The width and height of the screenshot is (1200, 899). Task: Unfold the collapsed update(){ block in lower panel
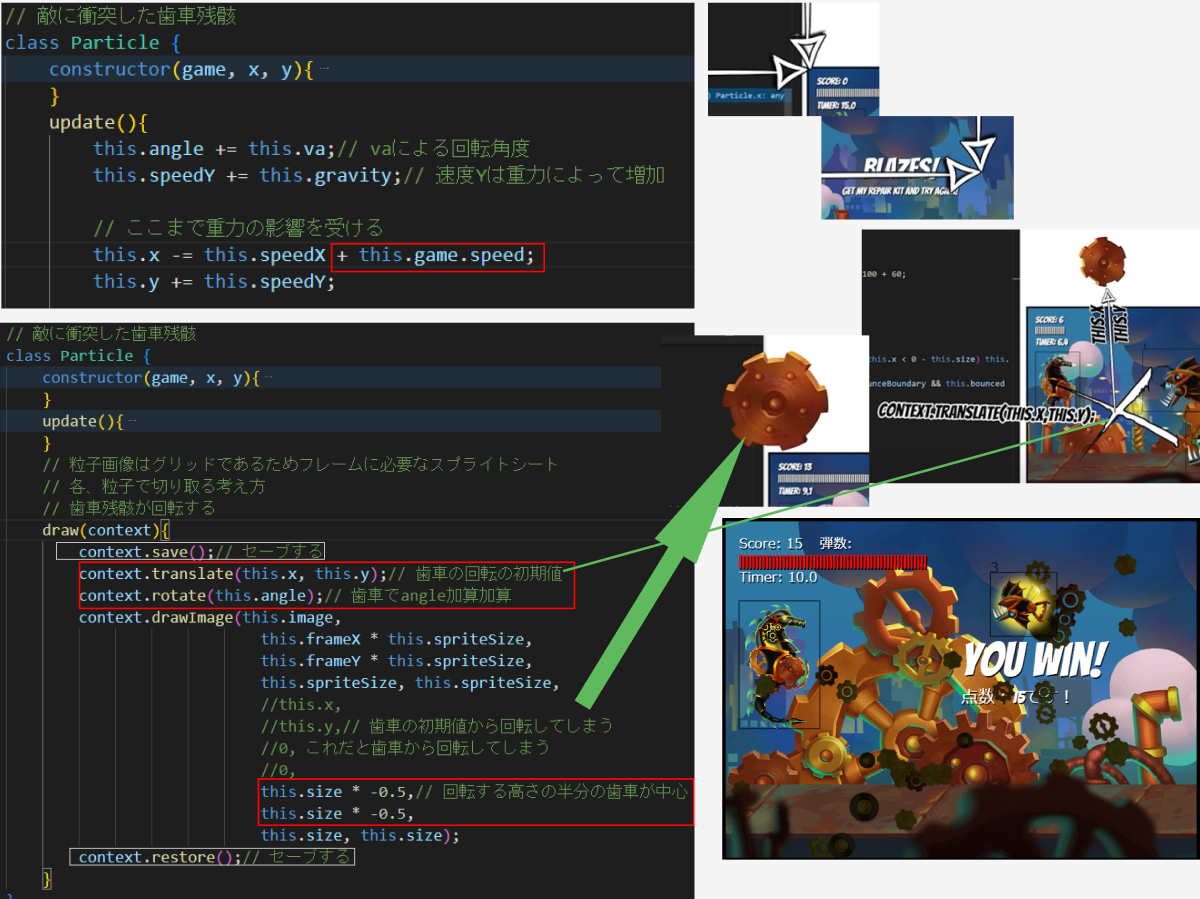click(133, 422)
